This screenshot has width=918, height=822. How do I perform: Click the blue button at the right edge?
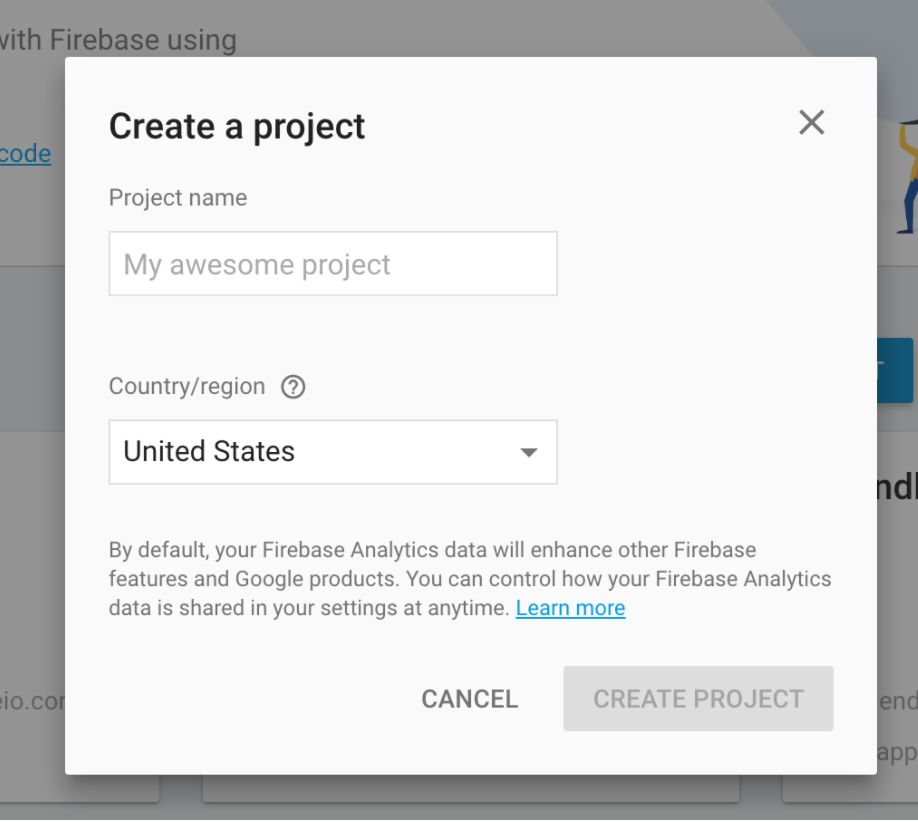896,370
